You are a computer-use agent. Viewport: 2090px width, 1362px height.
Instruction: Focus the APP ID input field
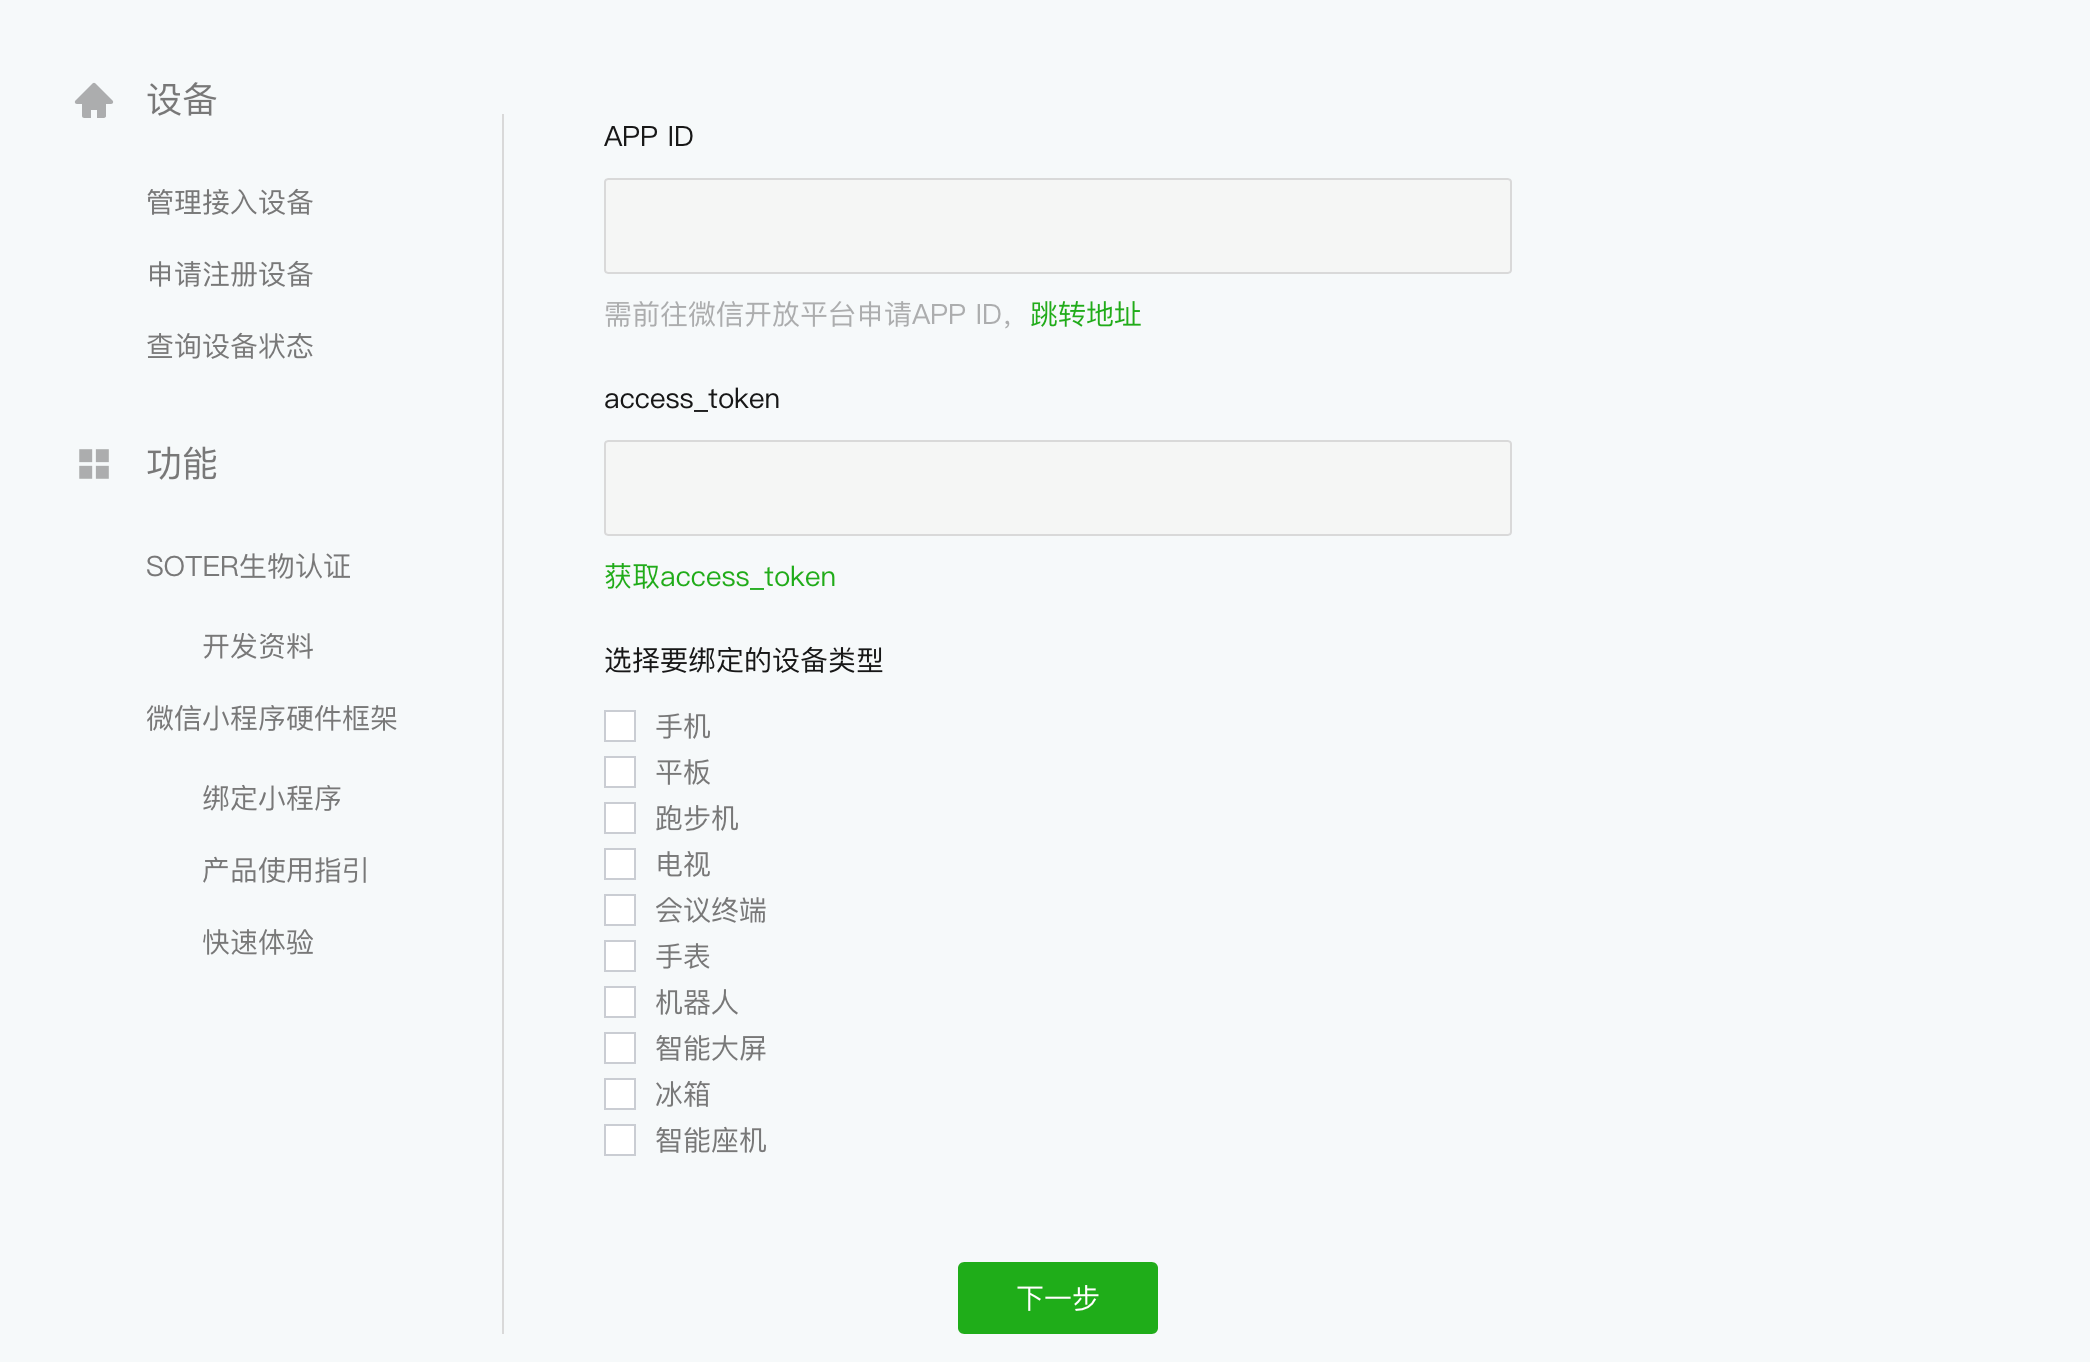(x=1057, y=226)
